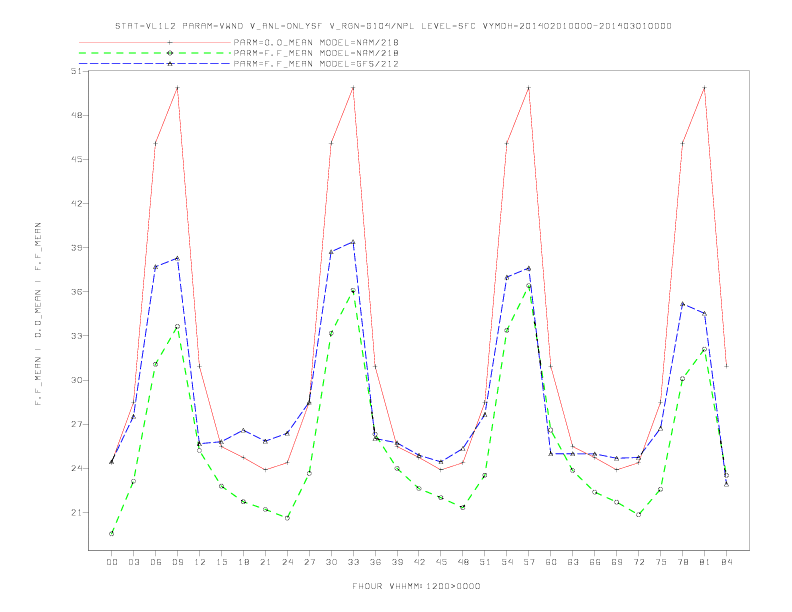Viewport: 792px width, 612px height.
Task: Click x-axis forecast hour label 84
Action: [726, 562]
